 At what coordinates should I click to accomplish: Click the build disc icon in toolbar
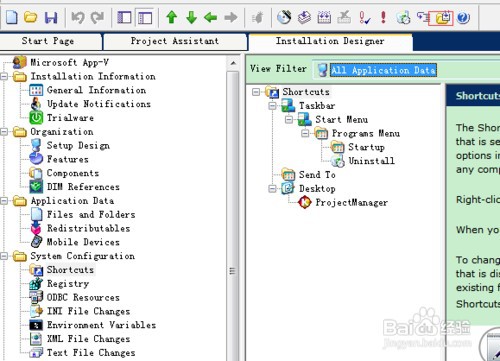click(x=284, y=17)
